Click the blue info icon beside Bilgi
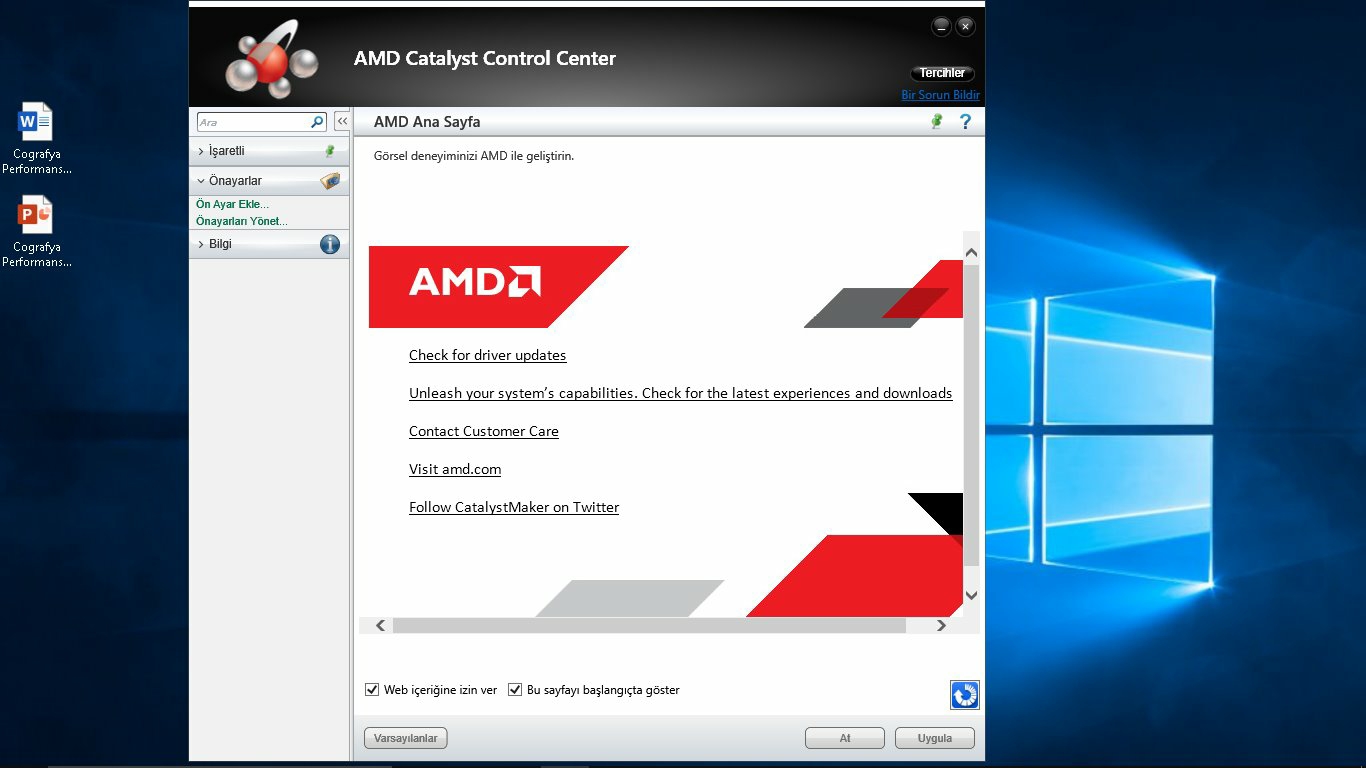 click(x=330, y=244)
